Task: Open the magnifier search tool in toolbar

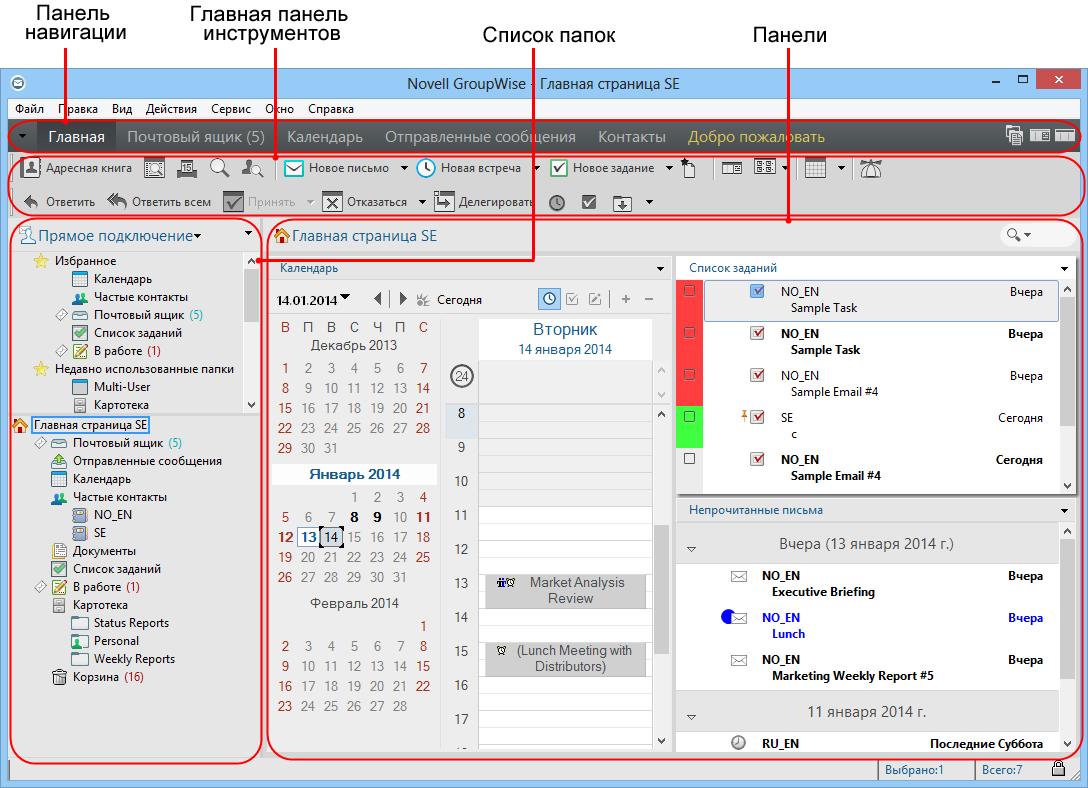Action: pos(219,167)
